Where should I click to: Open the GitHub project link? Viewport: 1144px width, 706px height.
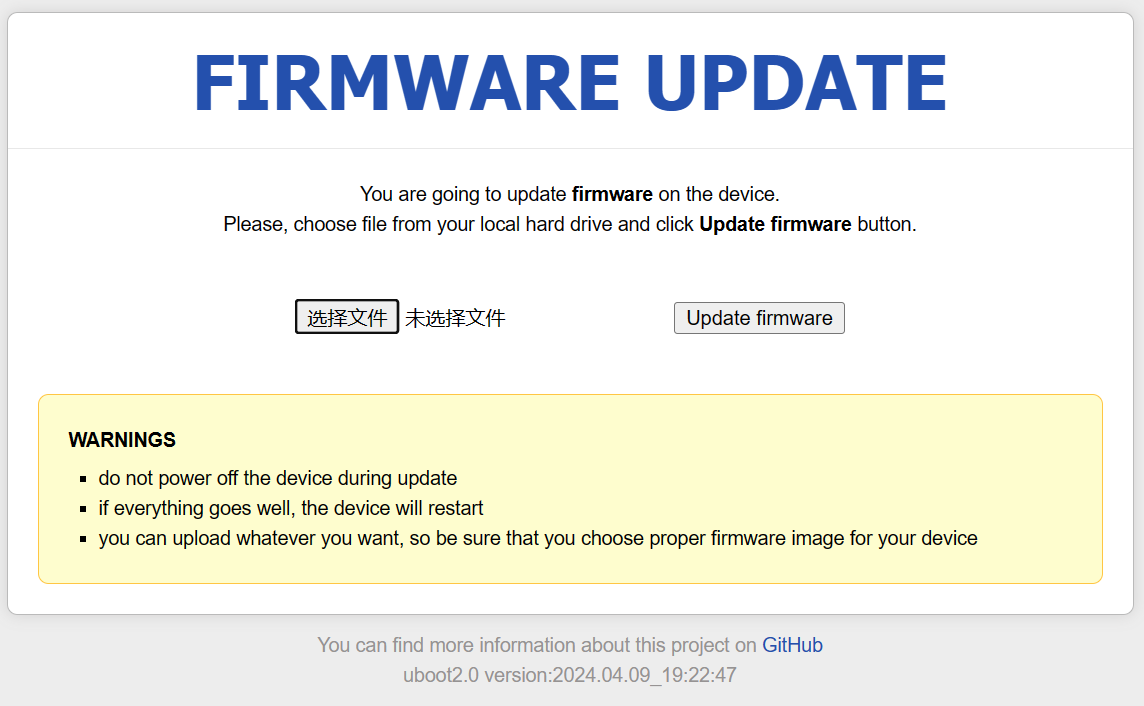click(792, 645)
